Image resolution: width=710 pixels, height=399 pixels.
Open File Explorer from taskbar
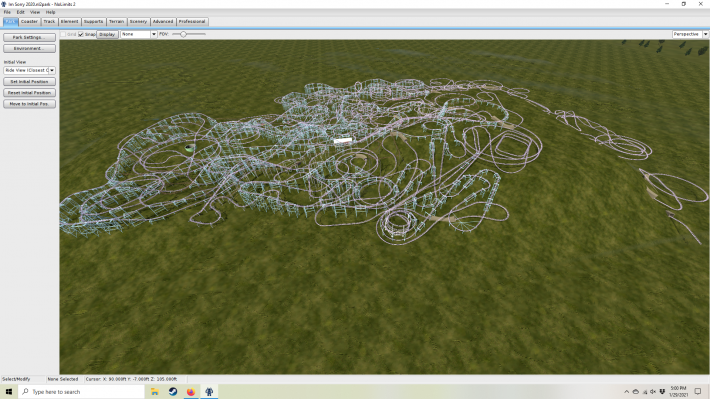pyautogui.click(x=155, y=392)
